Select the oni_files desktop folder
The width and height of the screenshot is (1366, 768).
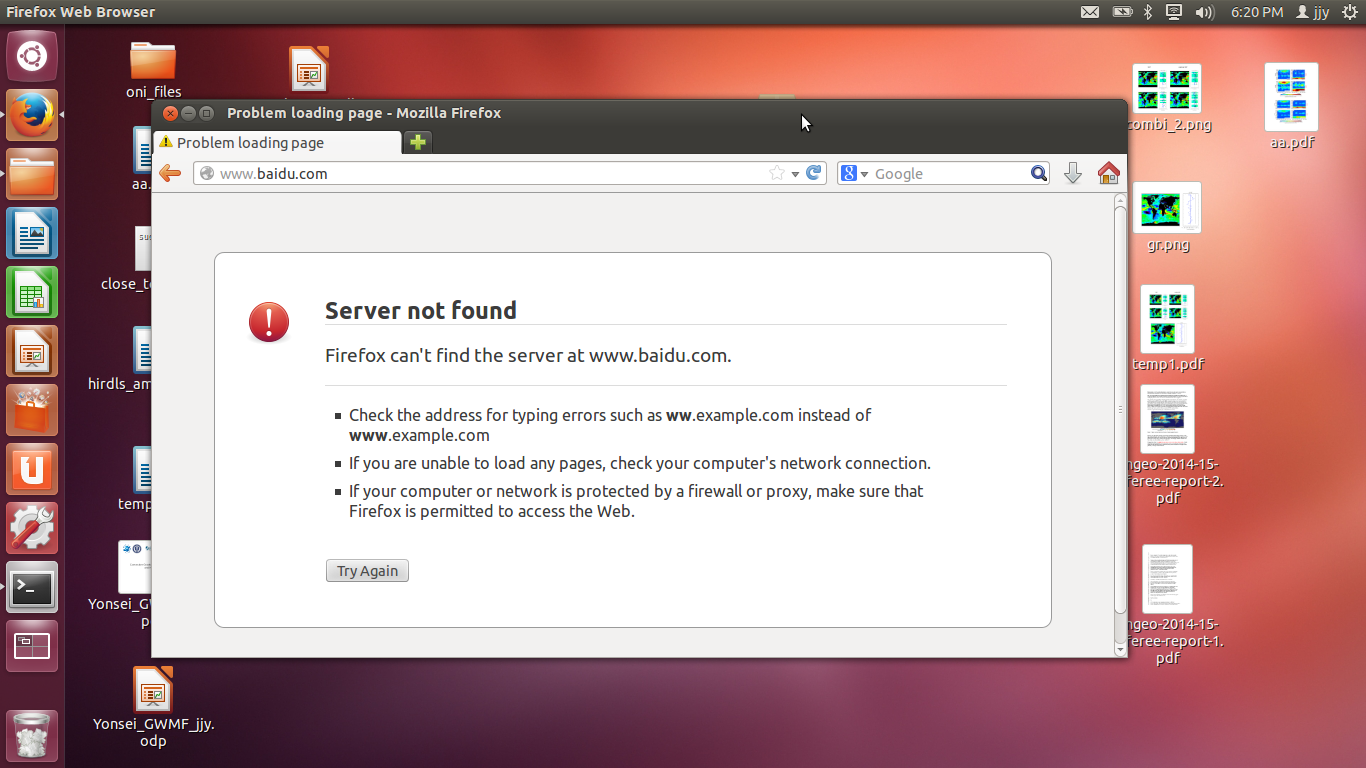(153, 70)
